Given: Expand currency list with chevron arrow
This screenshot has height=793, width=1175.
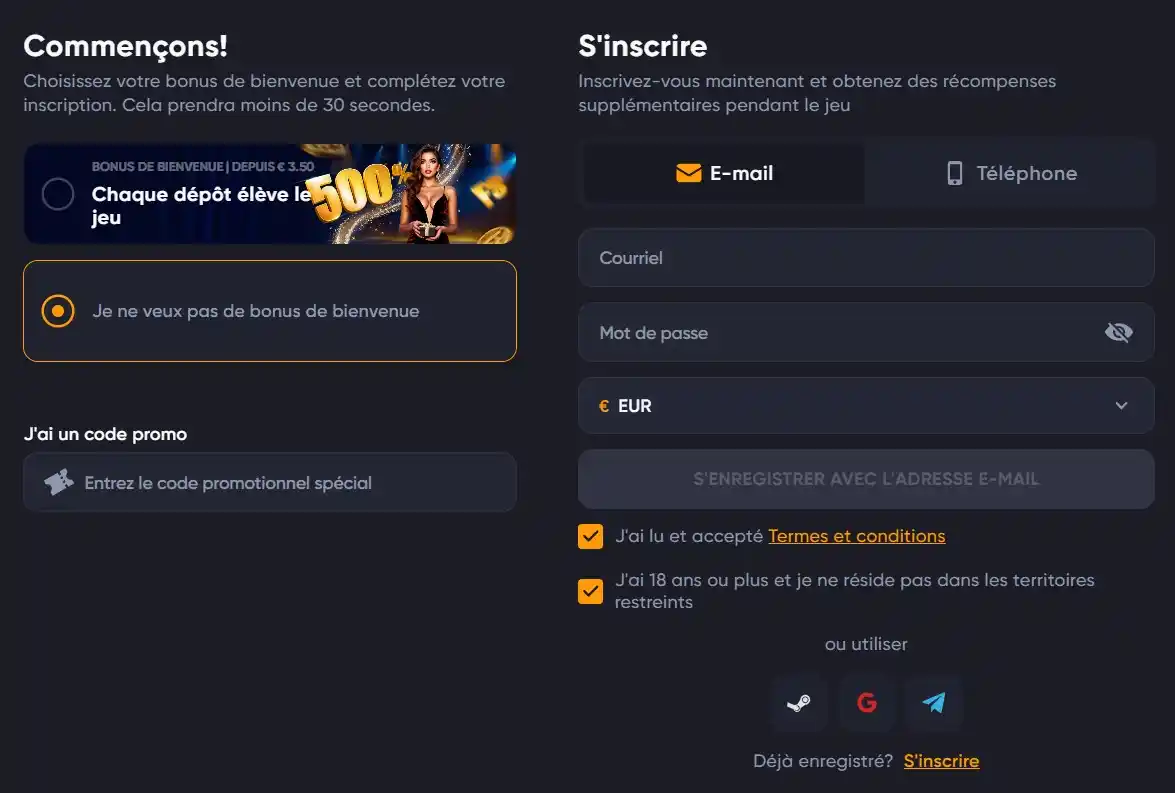Looking at the screenshot, I should point(1121,406).
